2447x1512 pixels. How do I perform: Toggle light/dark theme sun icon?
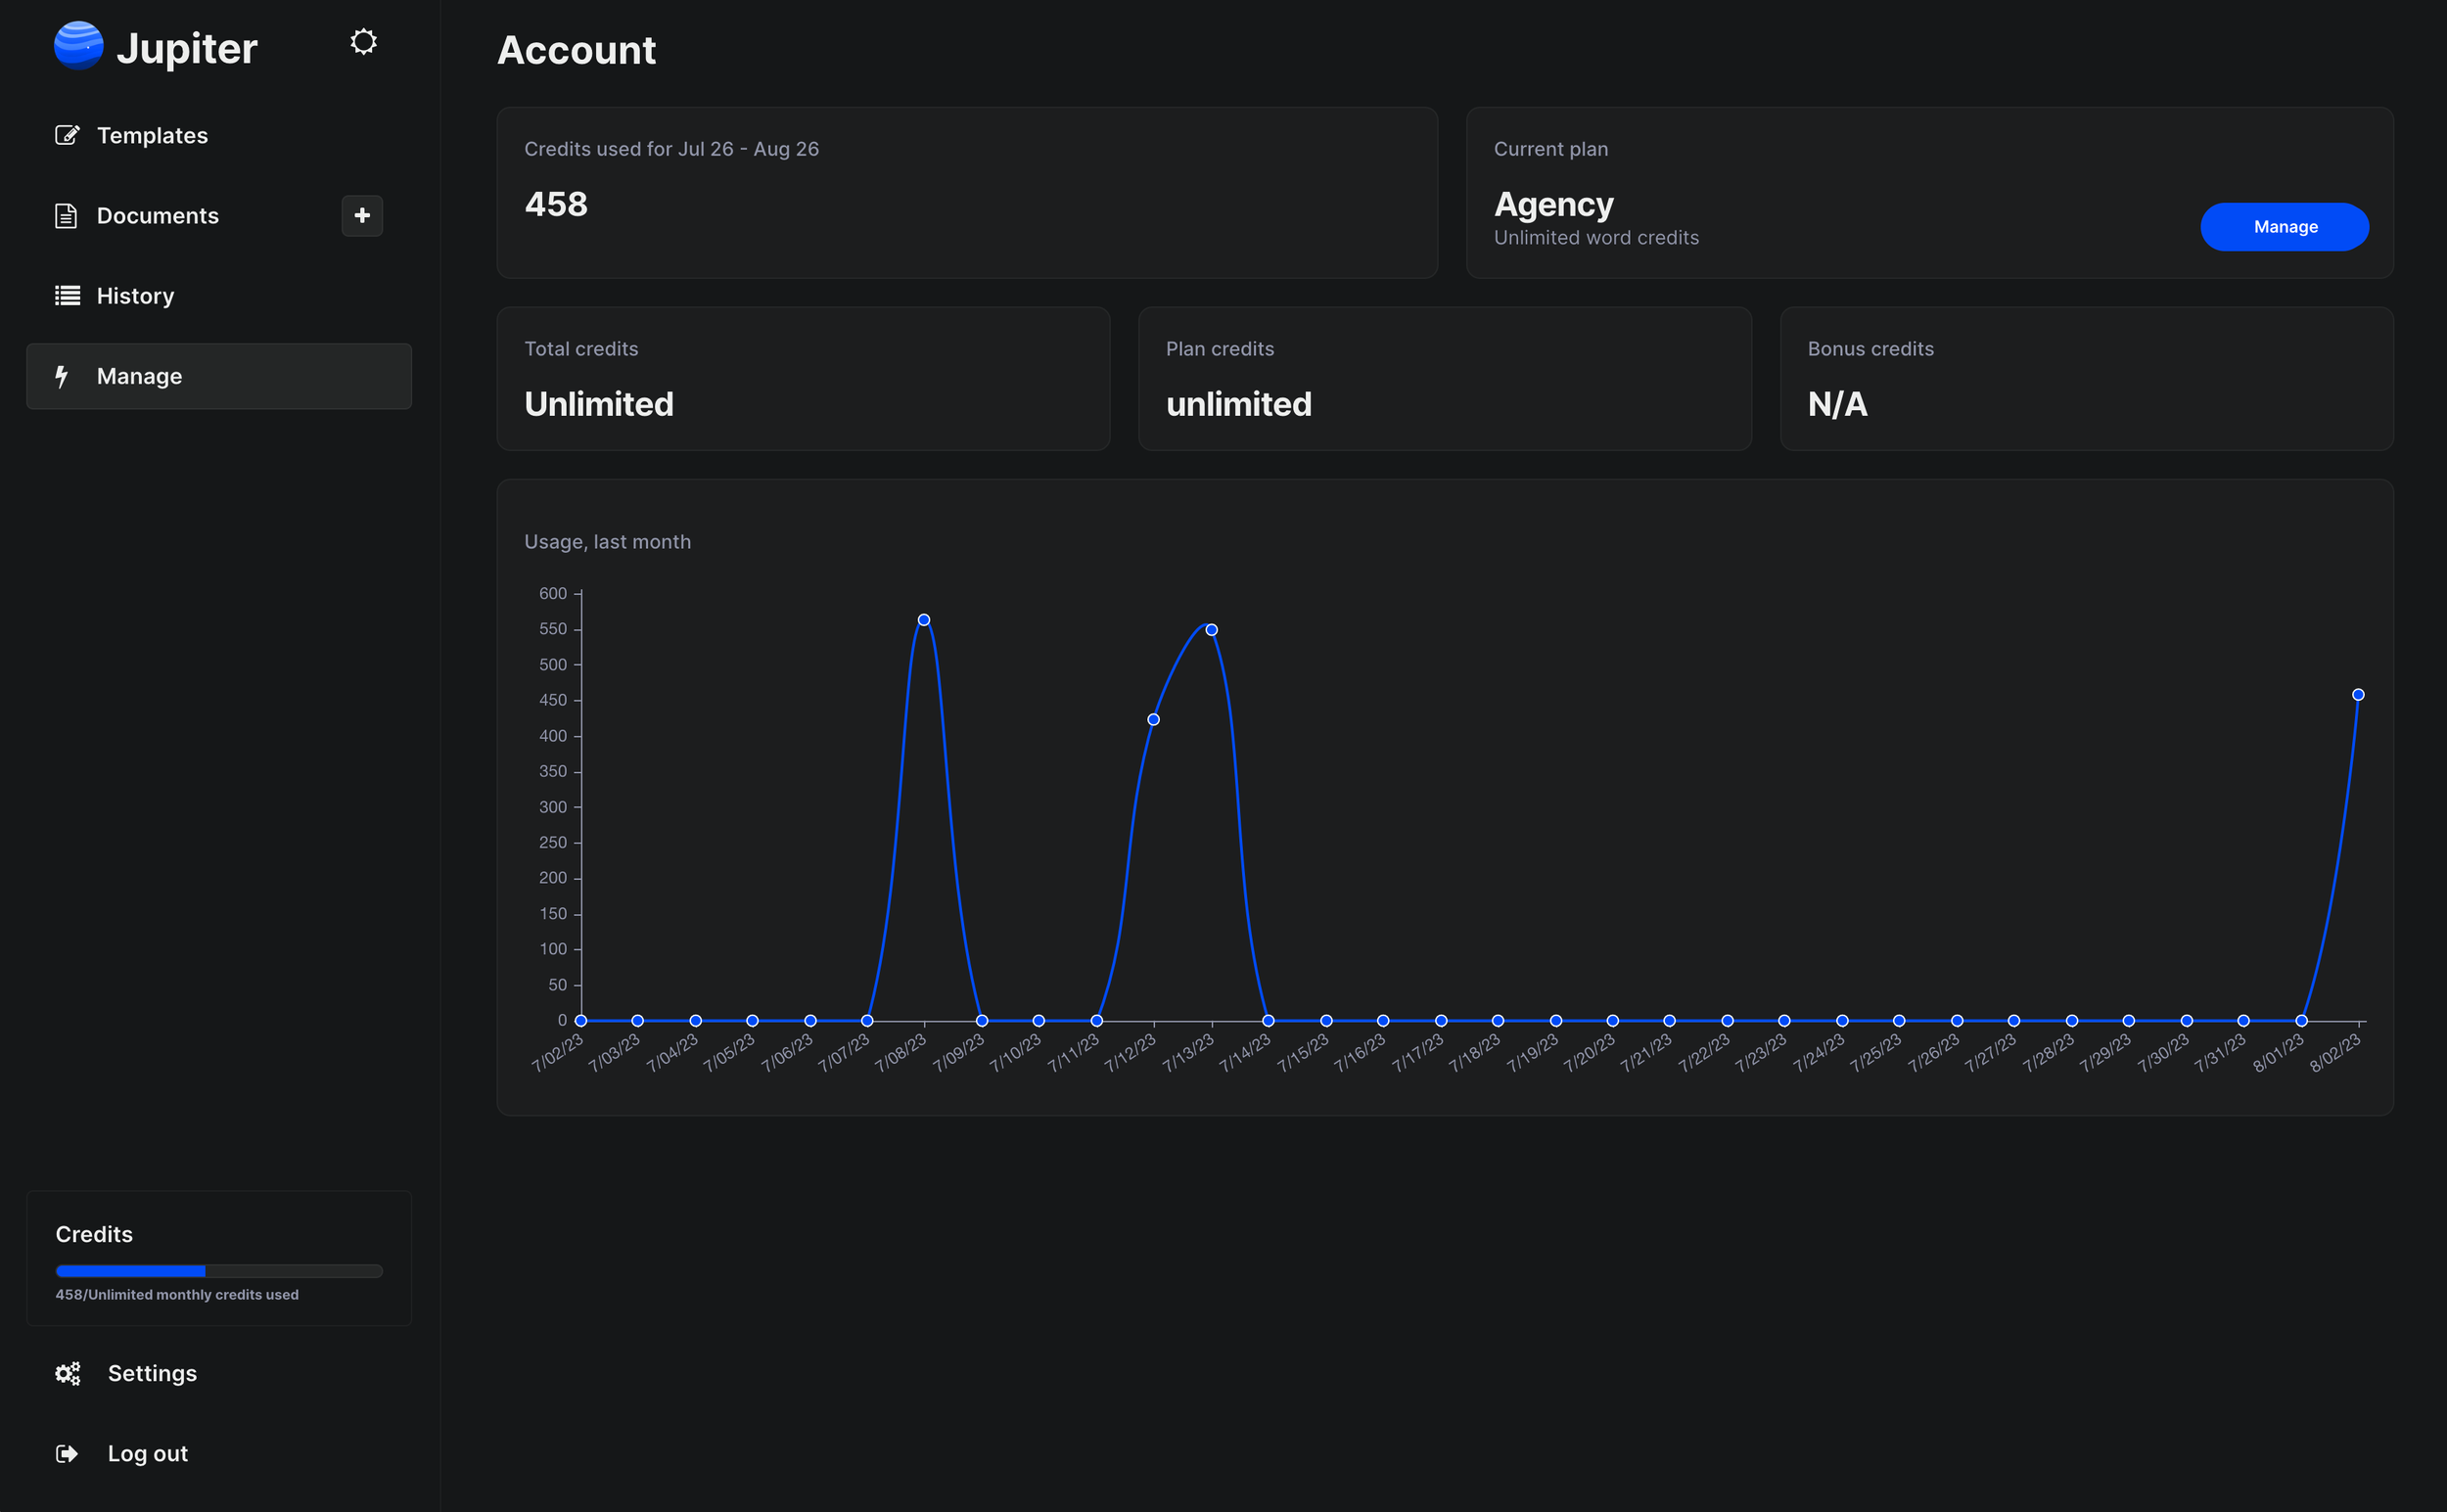(x=363, y=42)
